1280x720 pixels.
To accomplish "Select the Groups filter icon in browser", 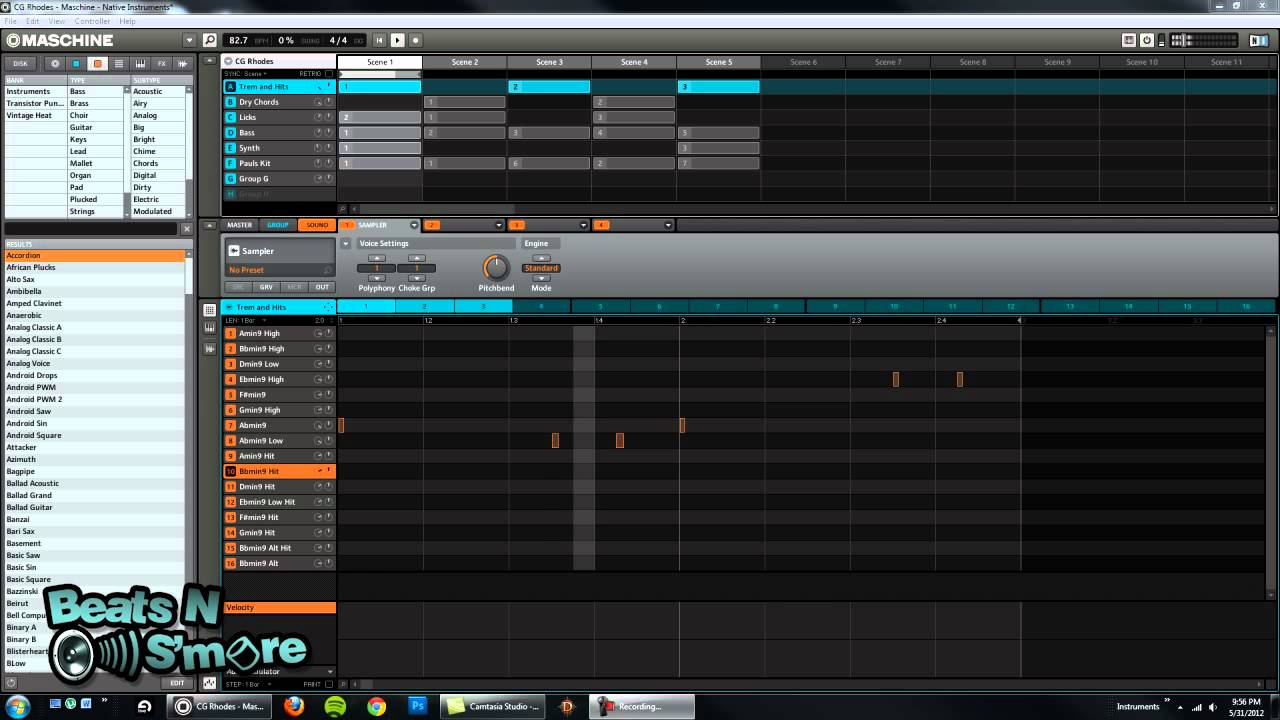I will (x=76, y=63).
